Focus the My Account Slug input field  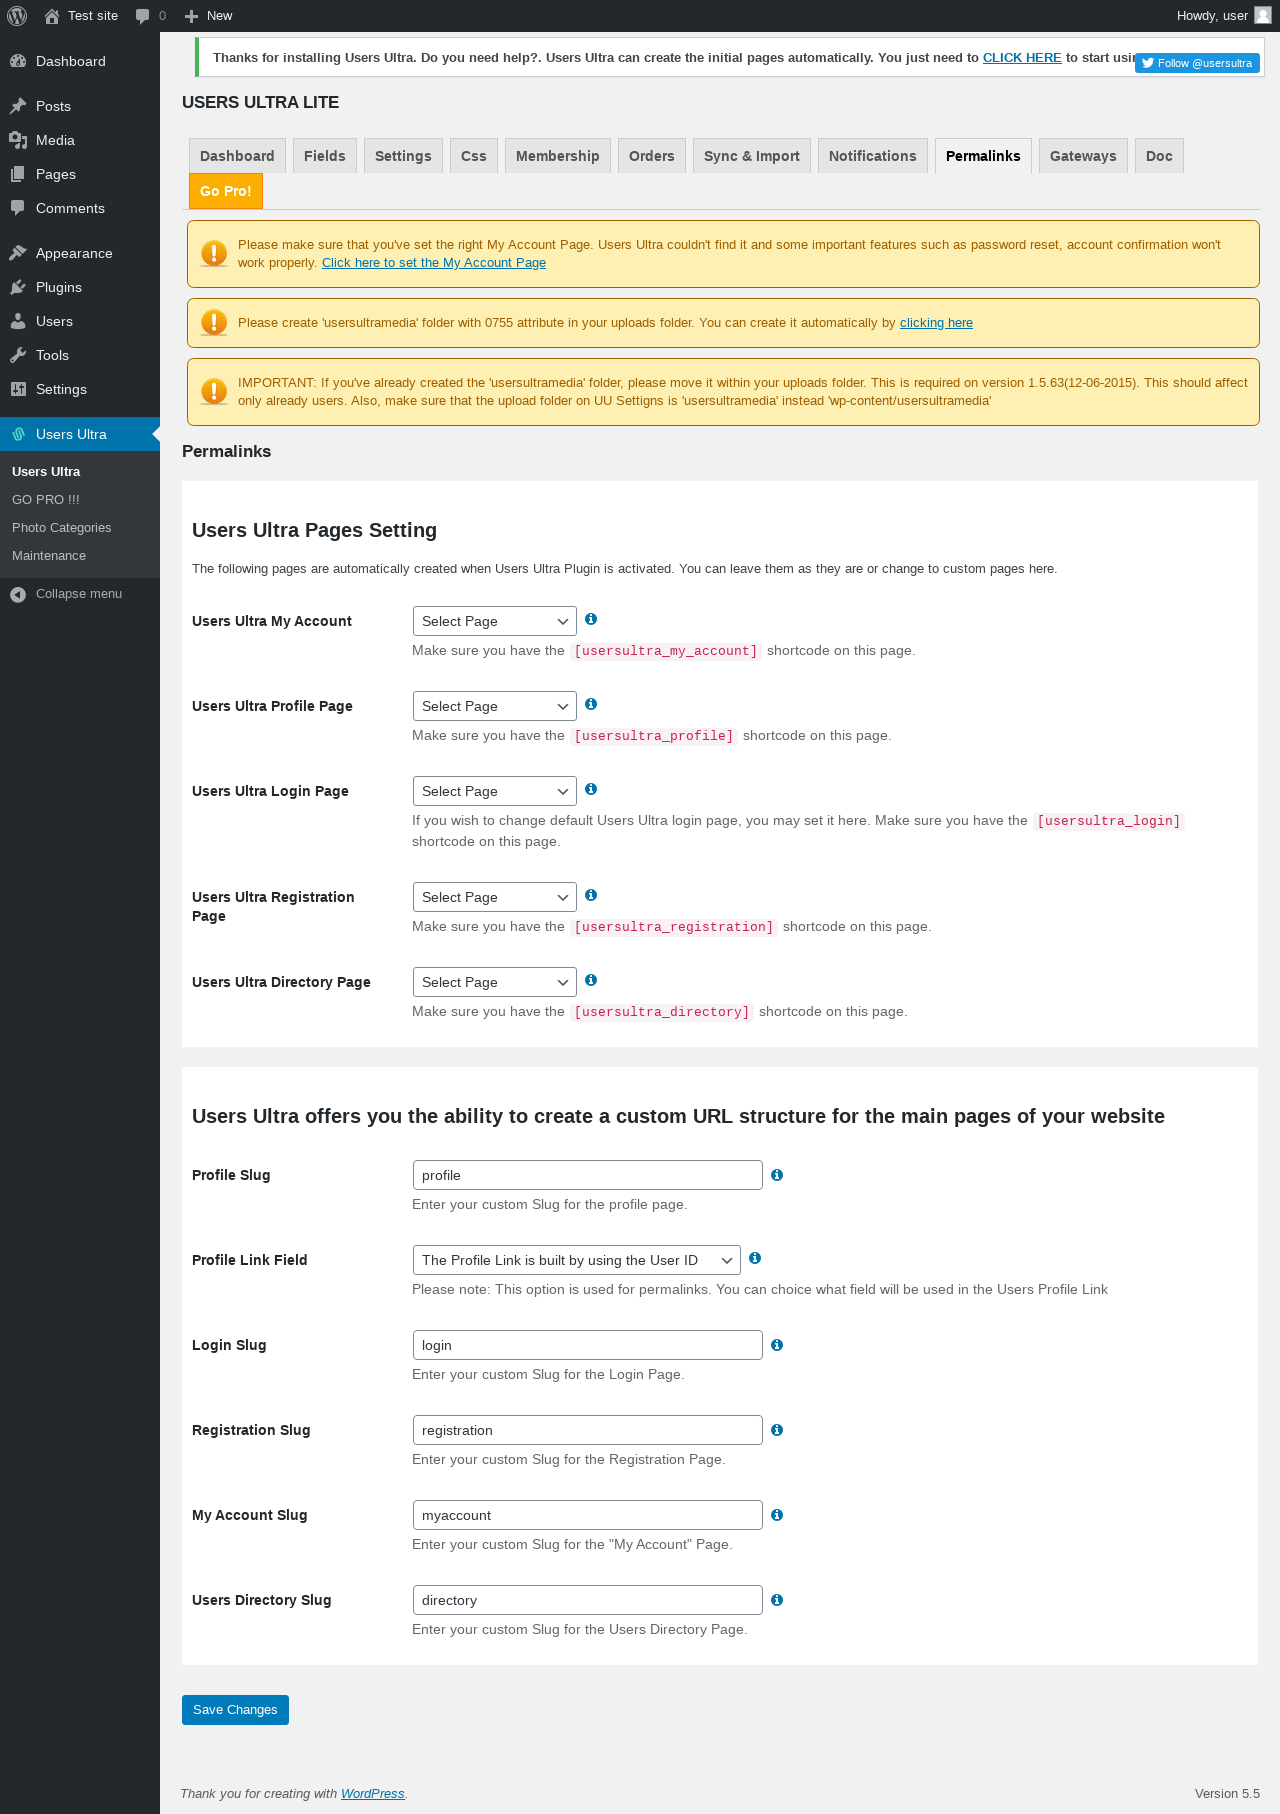pyautogui.click(x=588, y=1515)
